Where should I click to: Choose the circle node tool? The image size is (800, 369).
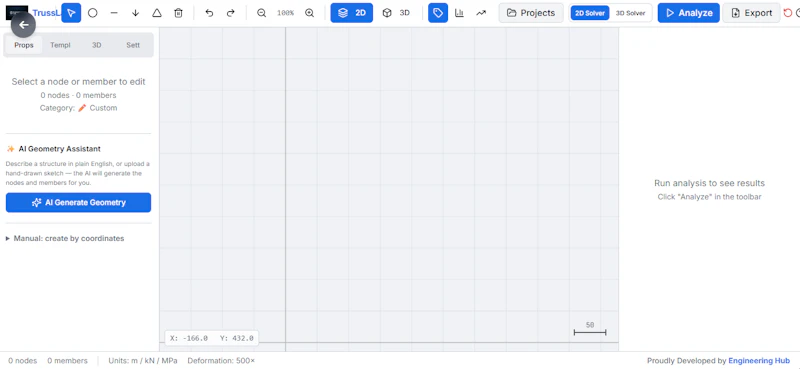(x=92, y=13)
